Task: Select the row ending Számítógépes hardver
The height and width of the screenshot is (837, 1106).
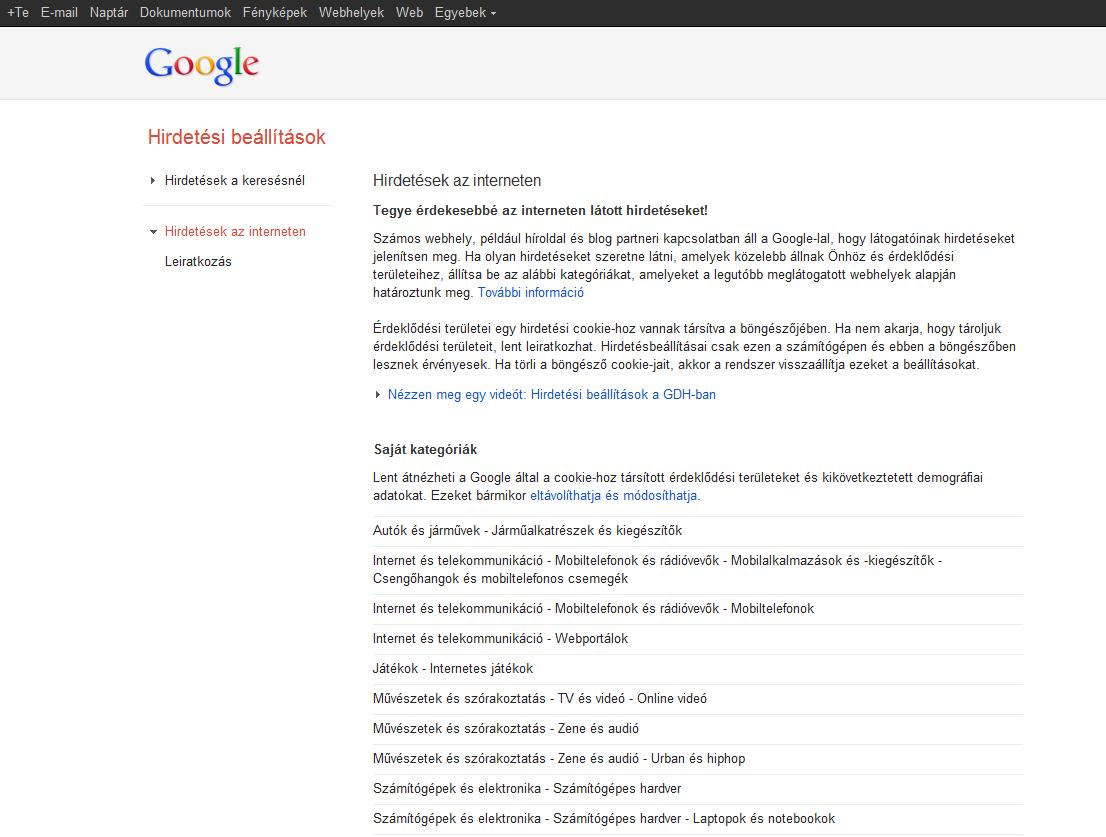Action: click(x=698, y=788)
